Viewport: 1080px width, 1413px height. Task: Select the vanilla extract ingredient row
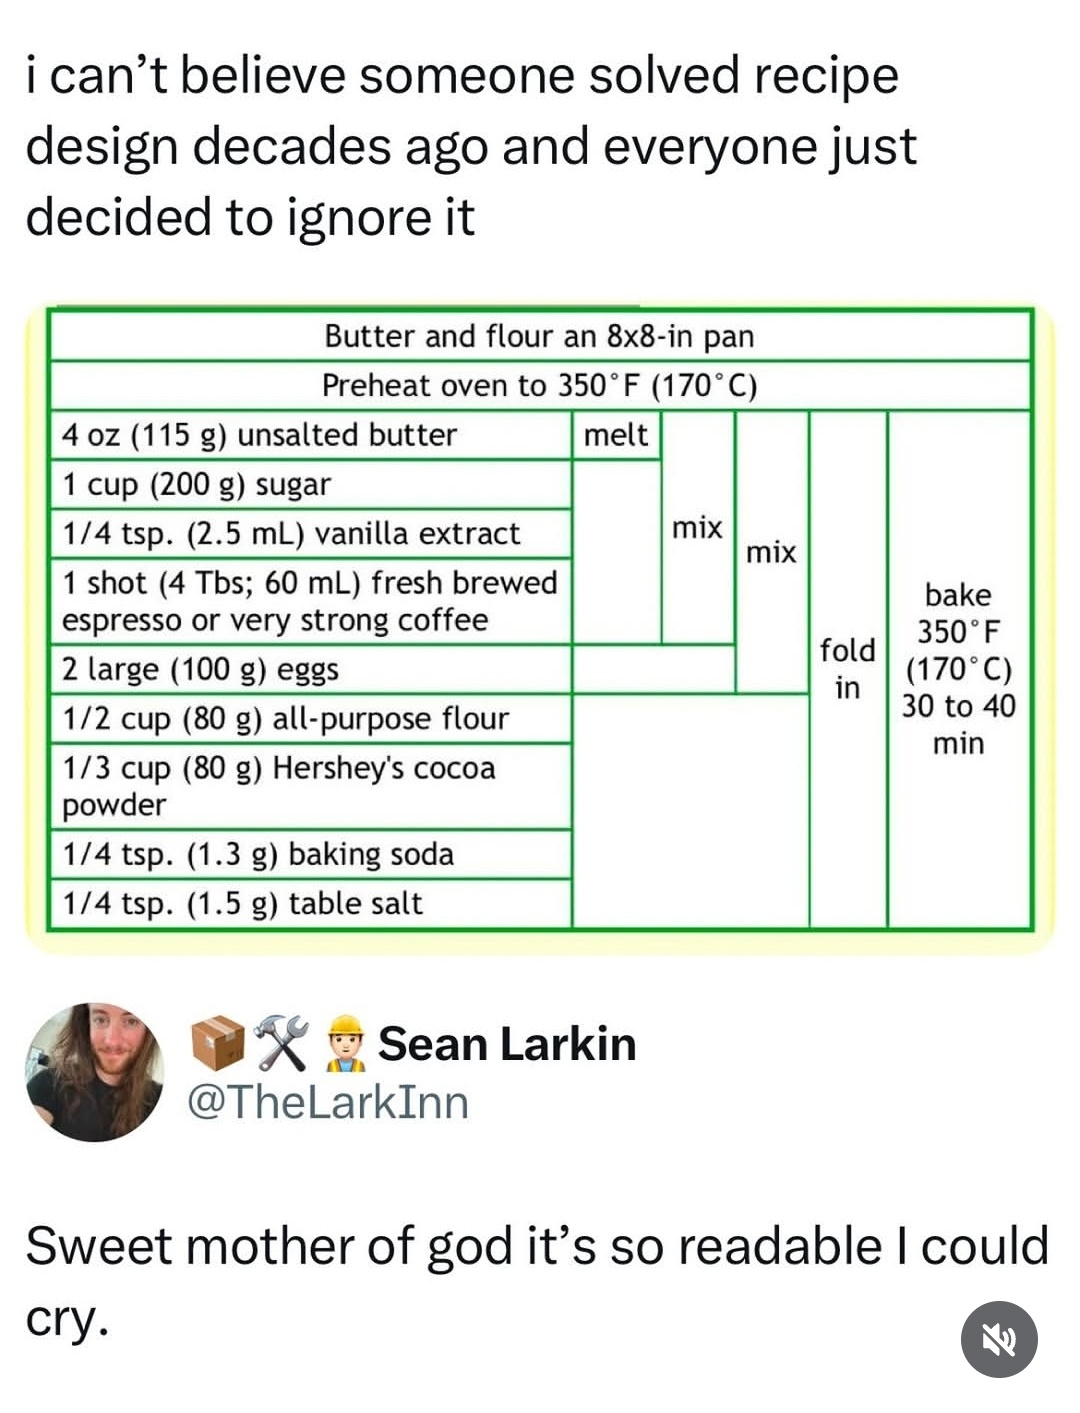pyautogui.click(x=310, y=533)
